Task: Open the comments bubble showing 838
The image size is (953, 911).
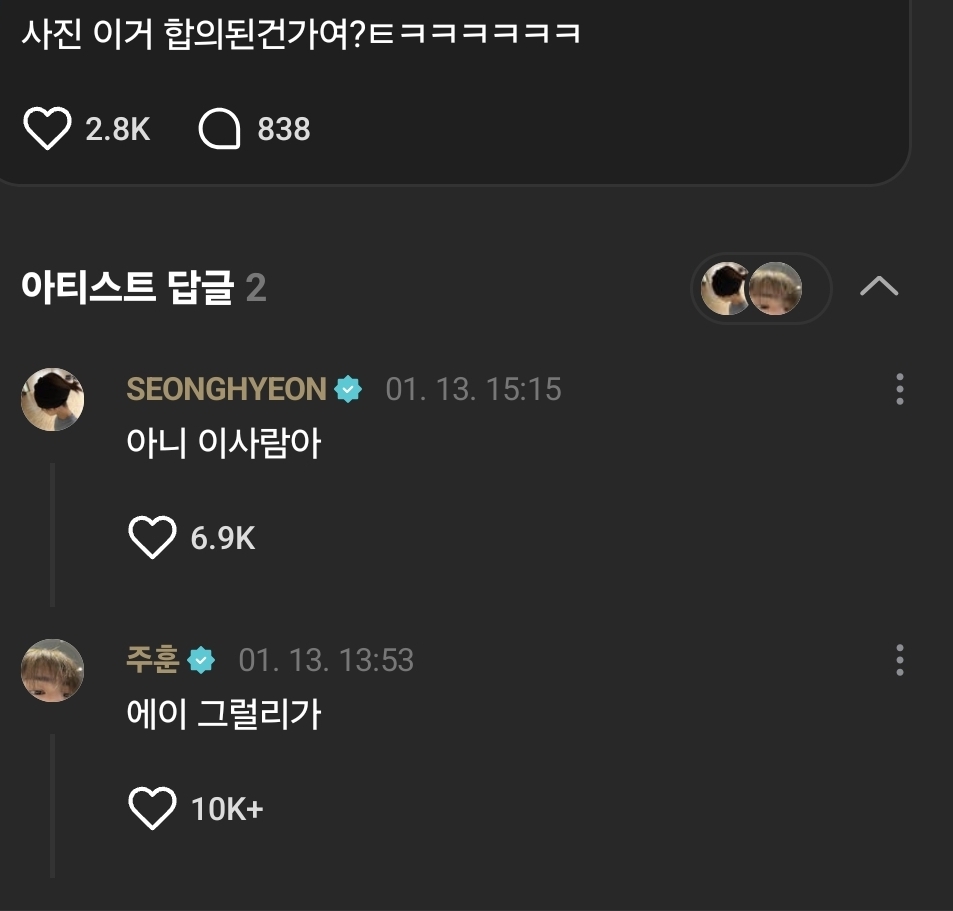Action: point(219,128)
